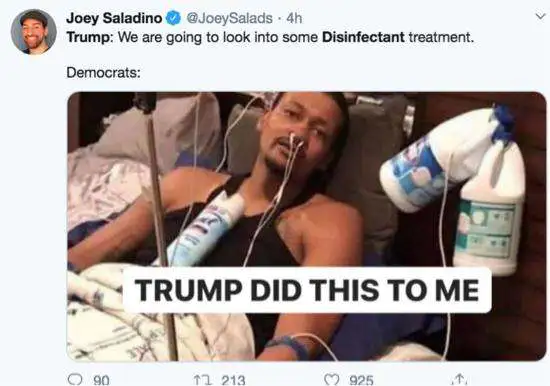Open the embedded hospital bed image

pyautogui.click(x=307, y=226)
